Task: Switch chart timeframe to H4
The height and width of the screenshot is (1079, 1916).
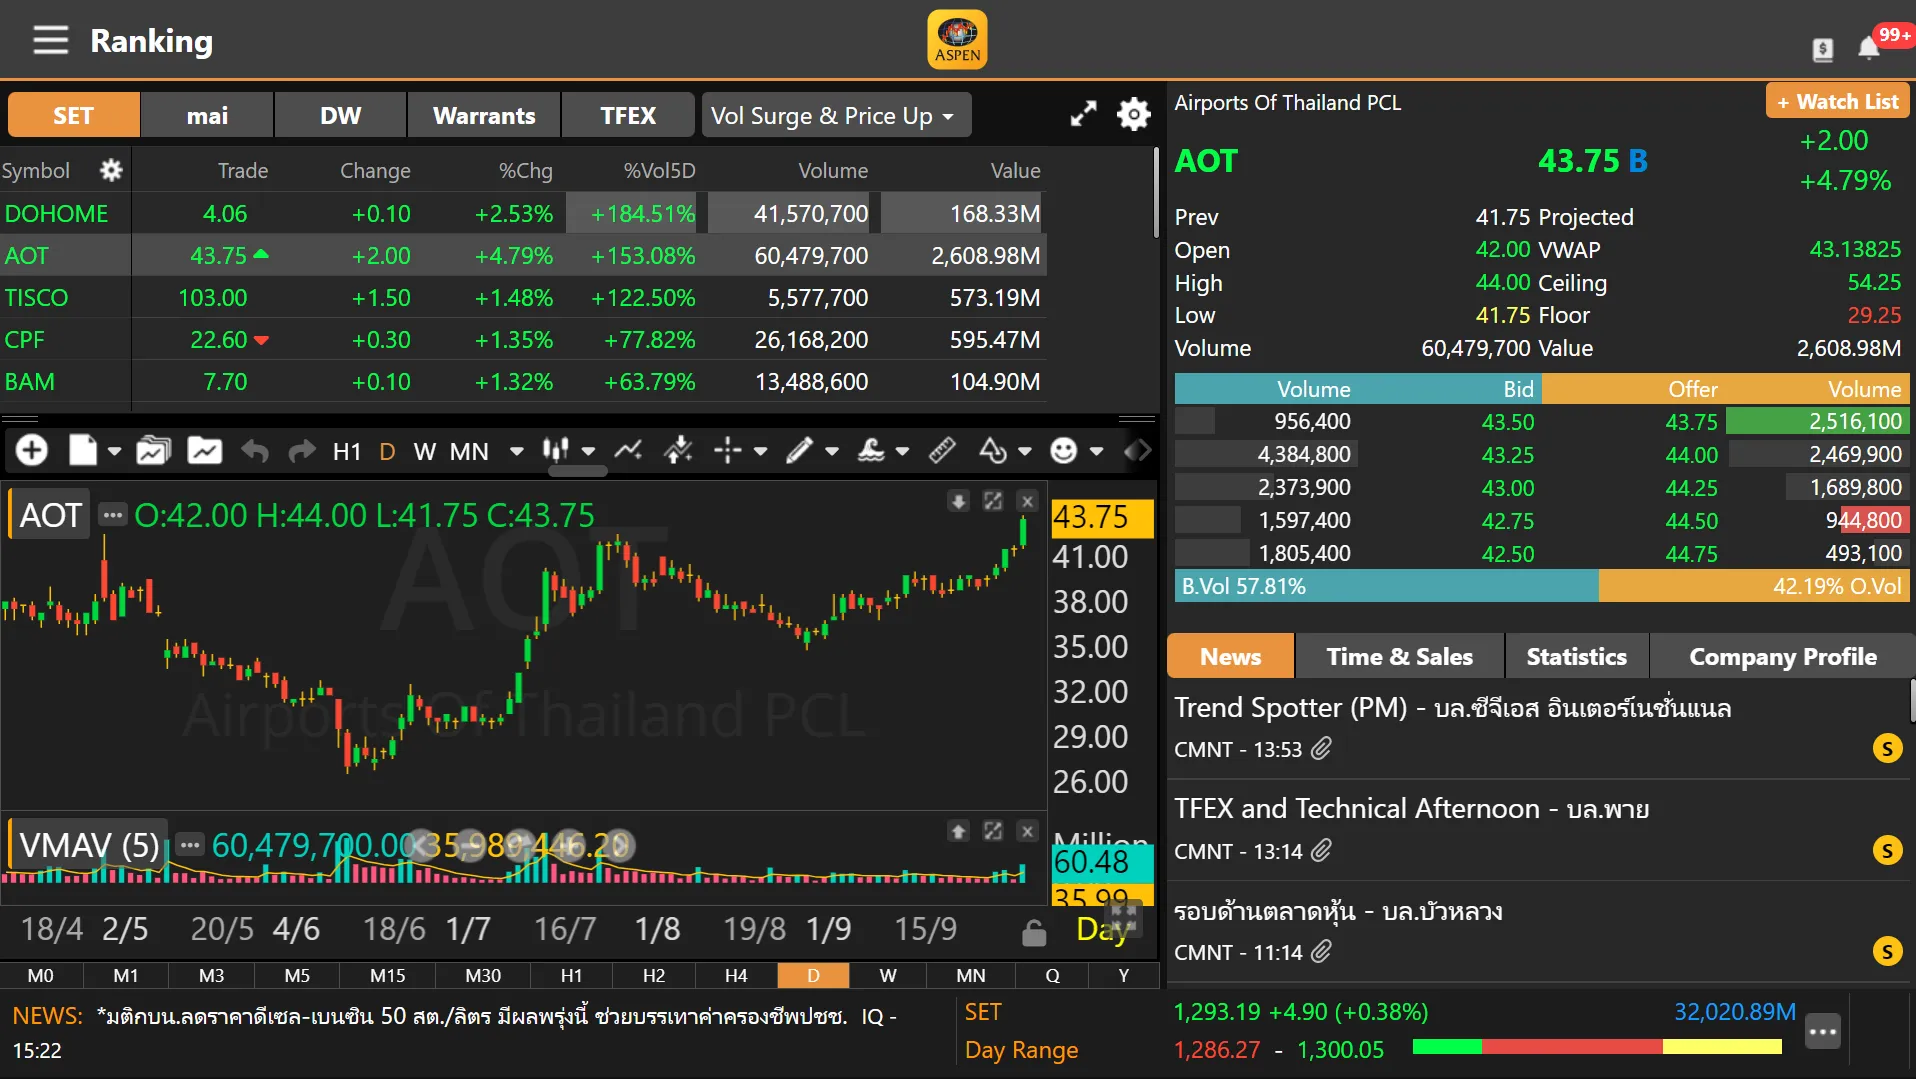Action: (736, 975)
